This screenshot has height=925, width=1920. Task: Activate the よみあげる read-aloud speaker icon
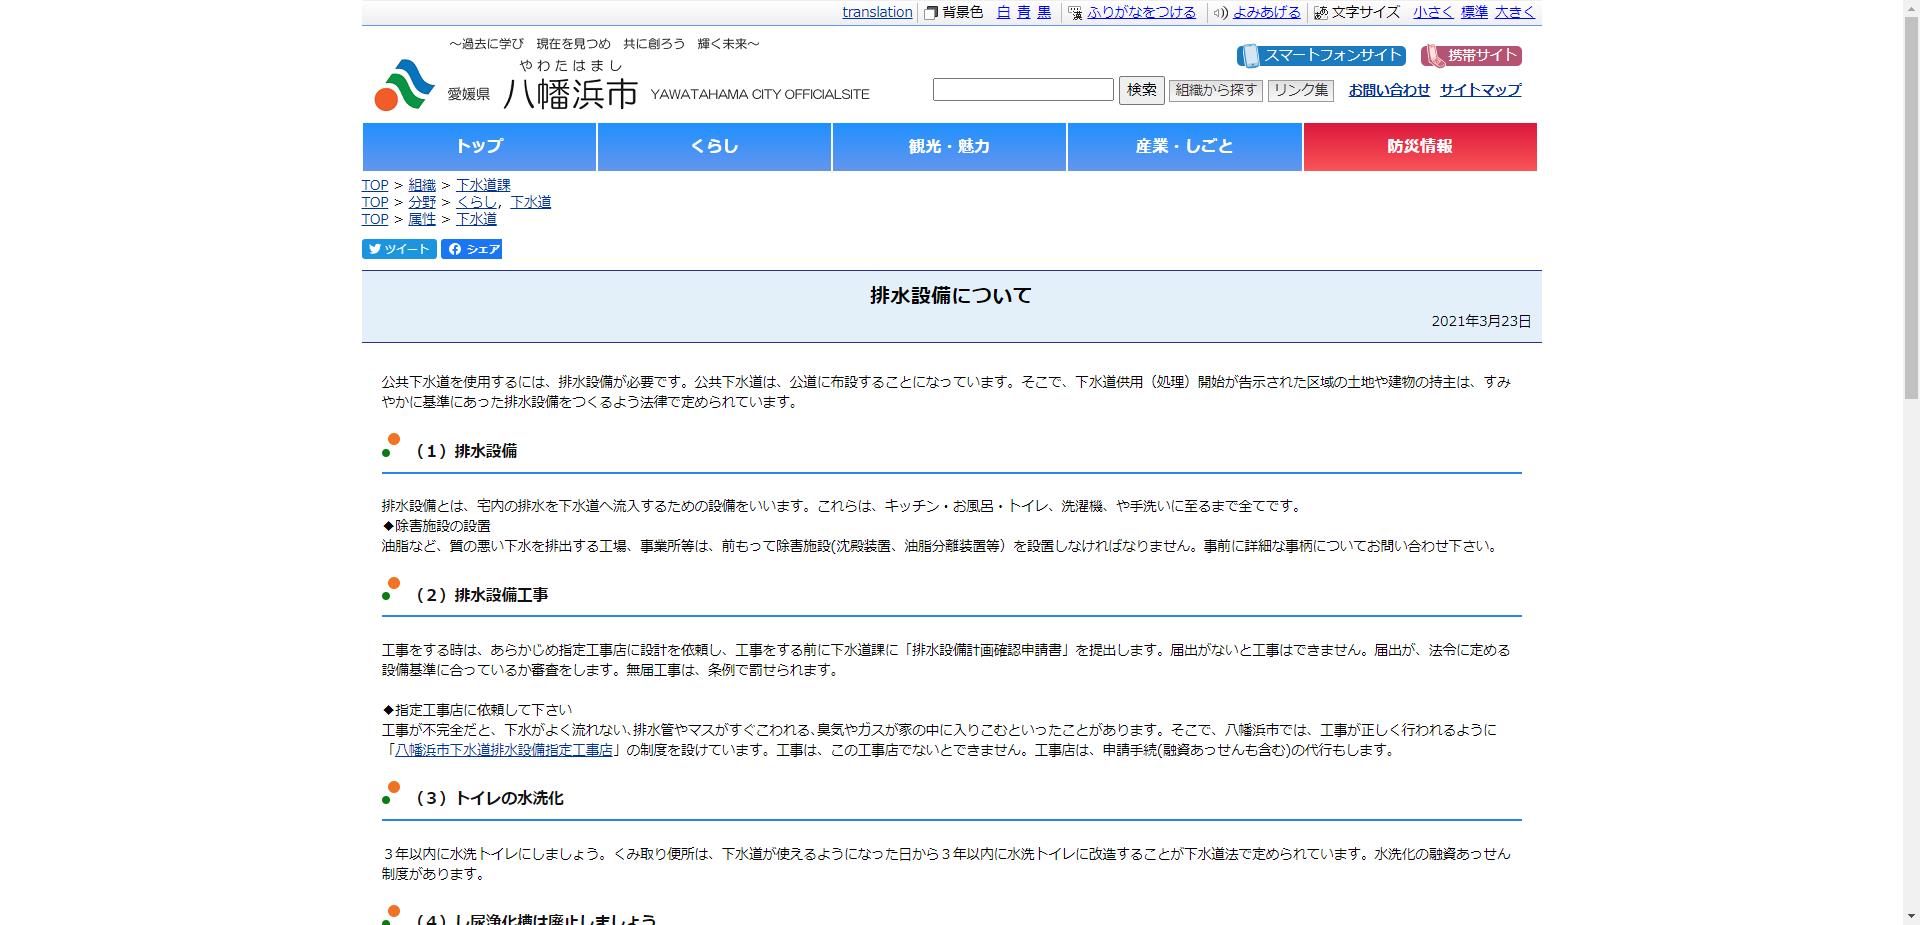point(1217,13)
